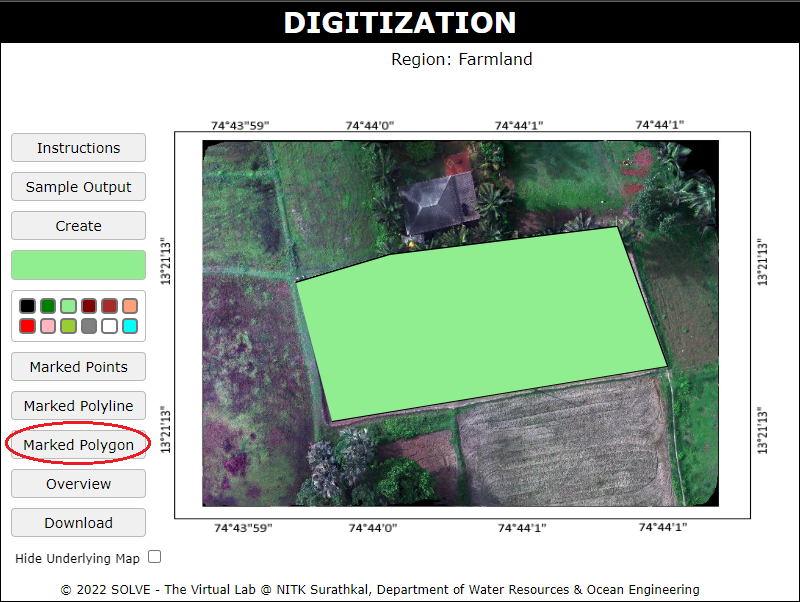The image size is (800, 602).
Task: Pick the yellow-green color swatch
Action: pos(68,326)
